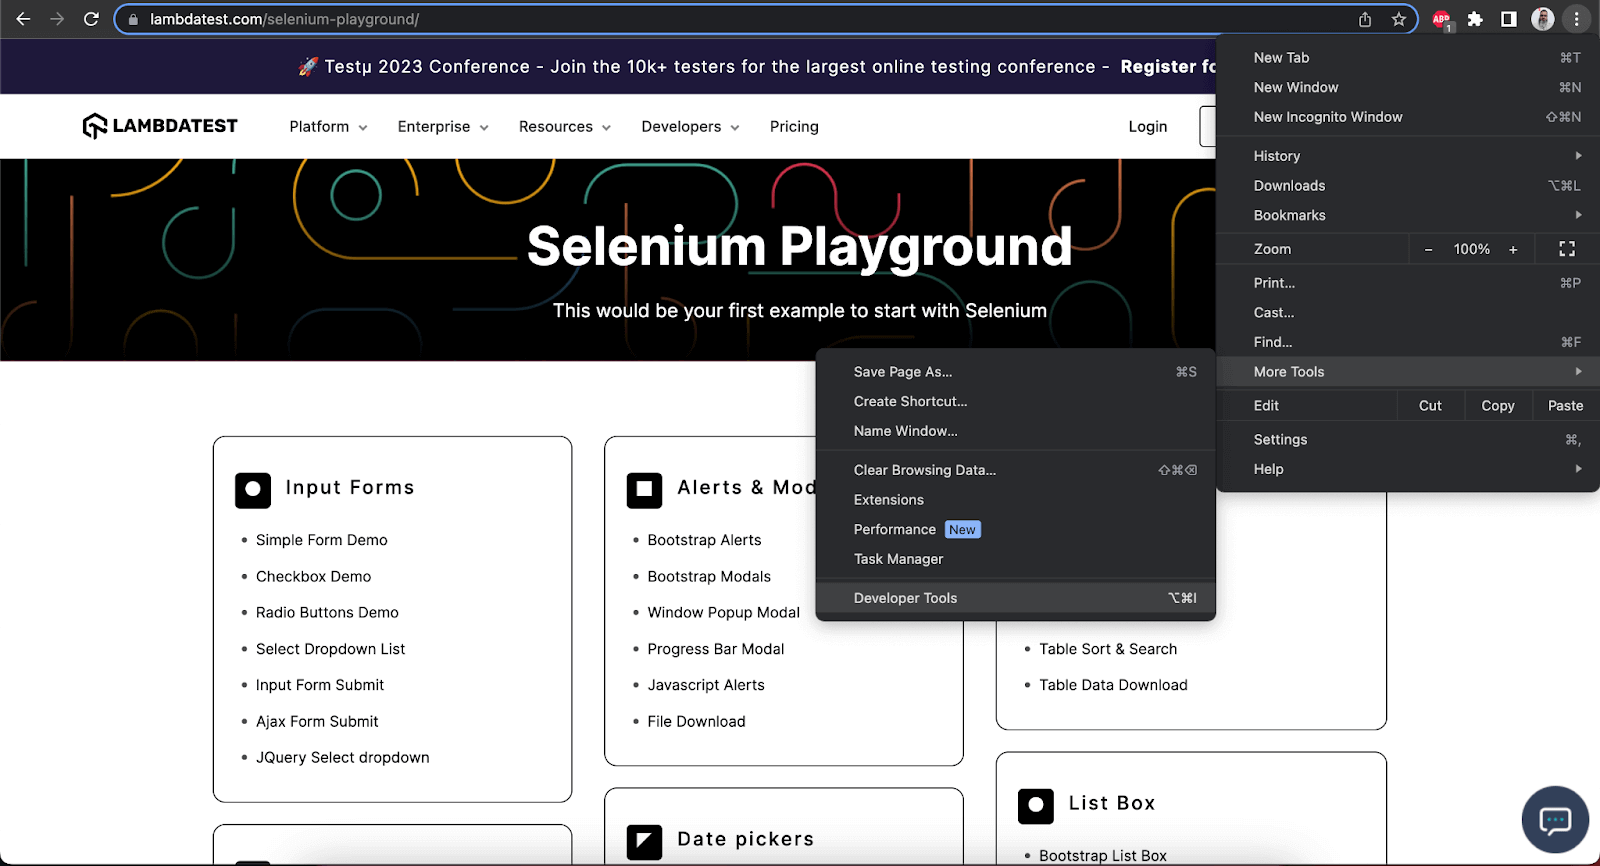The height and width of the screenshot is (866, 1600).
Task: Decrease zoom with minus button
Action: coord(1428,250)
